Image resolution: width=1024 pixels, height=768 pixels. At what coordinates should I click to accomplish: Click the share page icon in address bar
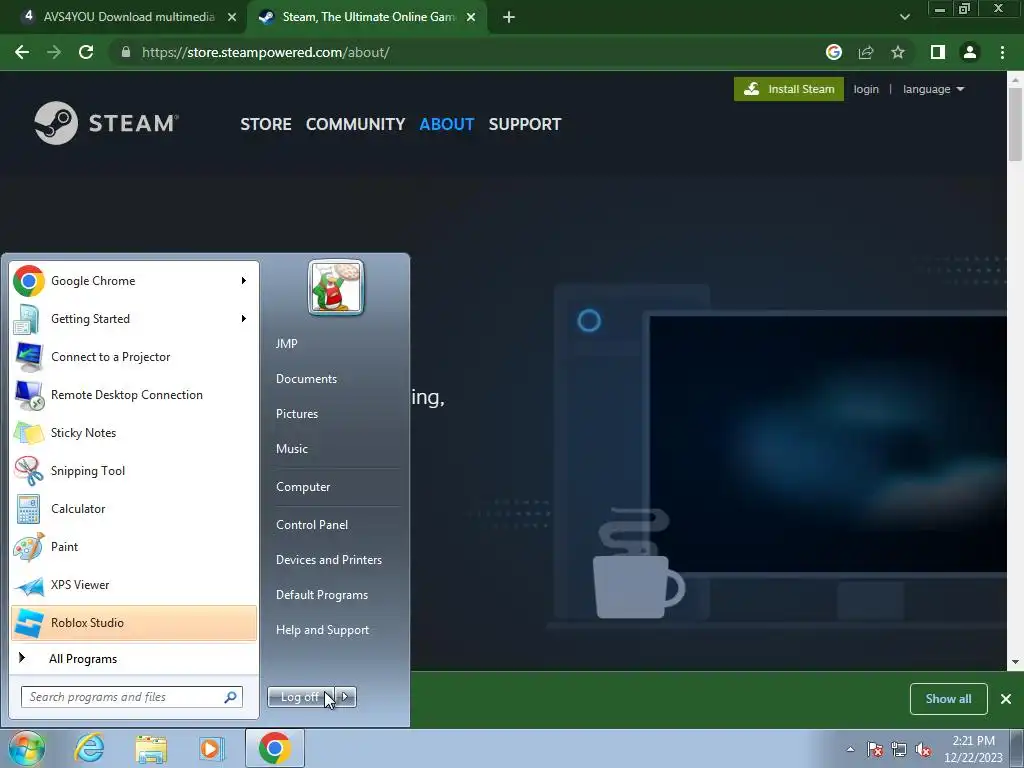(x=866, y=52)
